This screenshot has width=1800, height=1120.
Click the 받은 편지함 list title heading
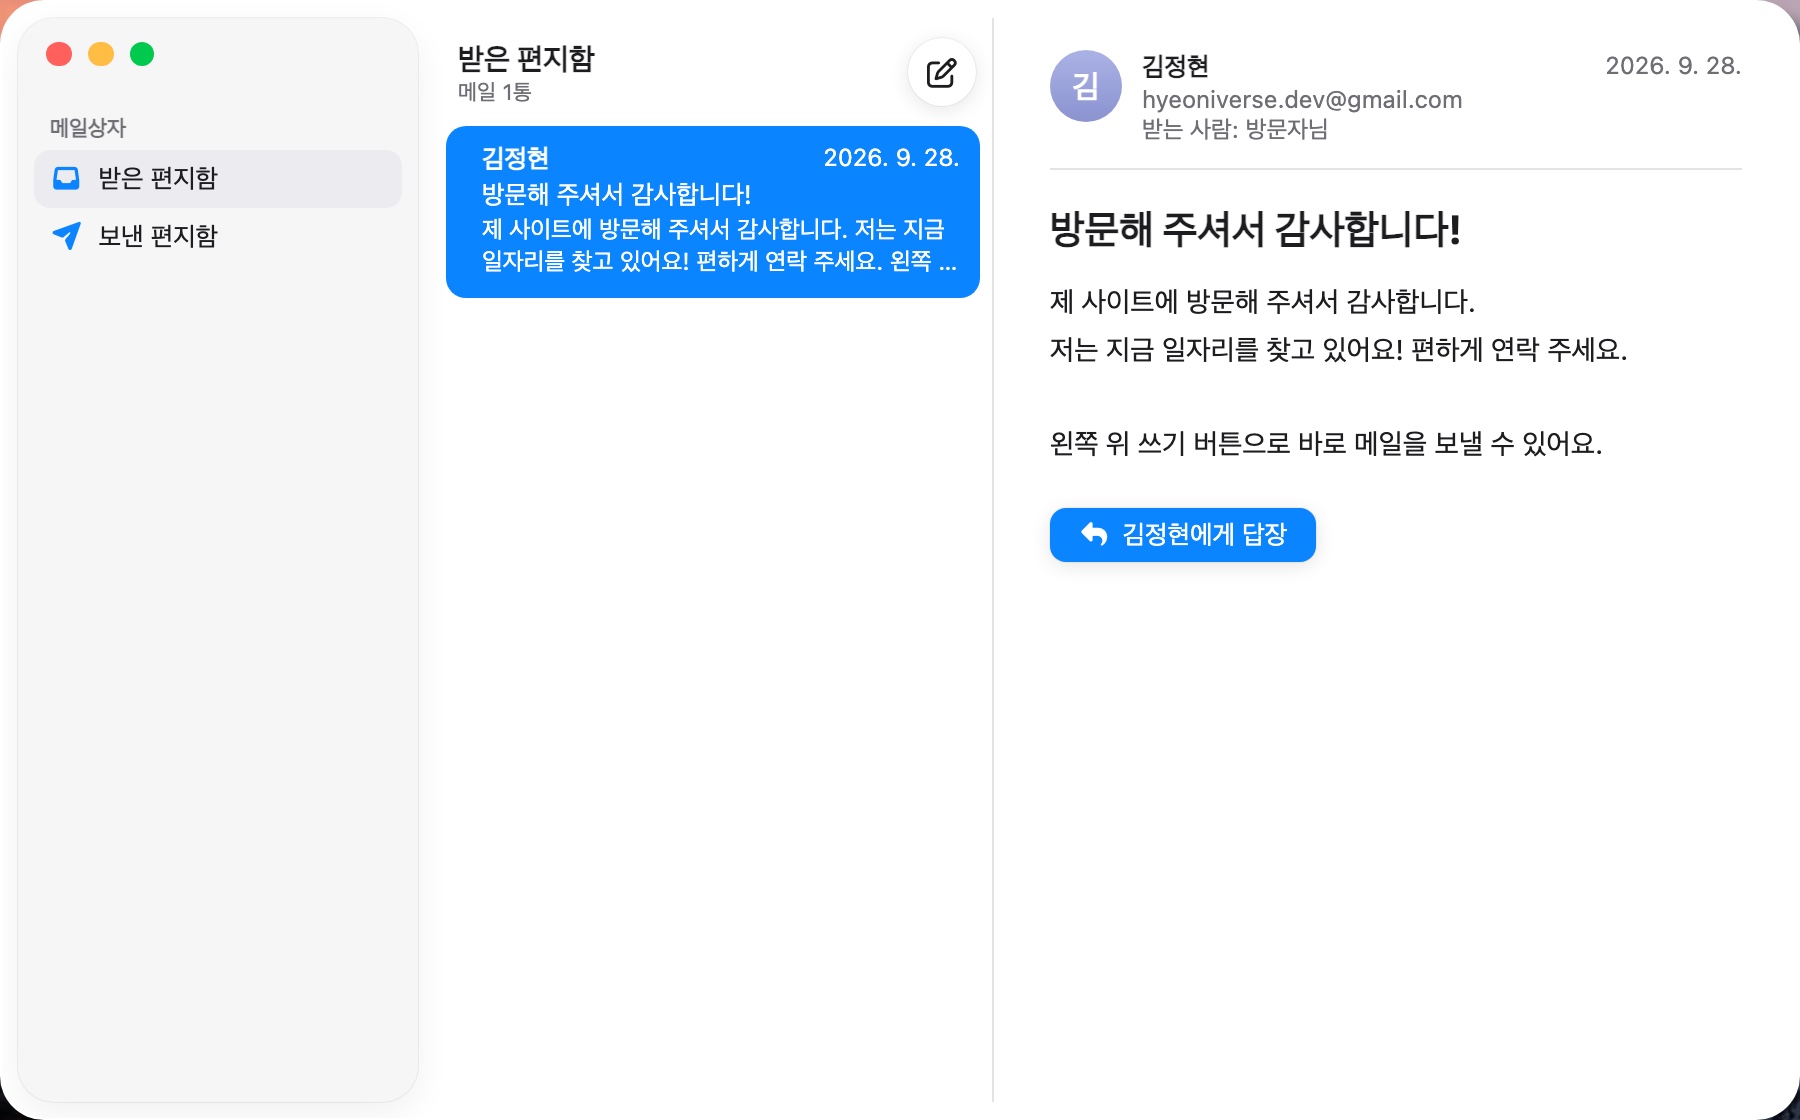(526, 59)
